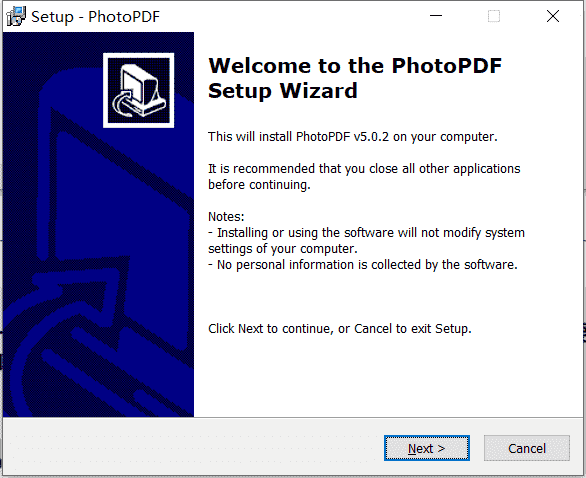
Task: Click the computer wizard image in banner
Action: point(139,90)
